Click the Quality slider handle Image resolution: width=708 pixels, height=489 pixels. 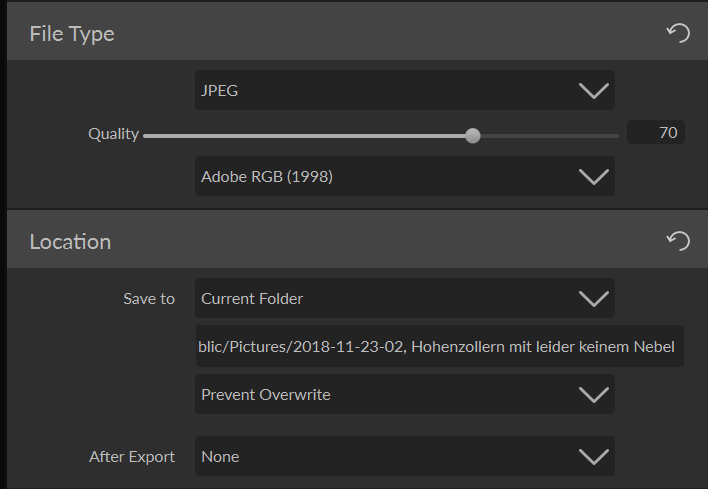[473, 135]
